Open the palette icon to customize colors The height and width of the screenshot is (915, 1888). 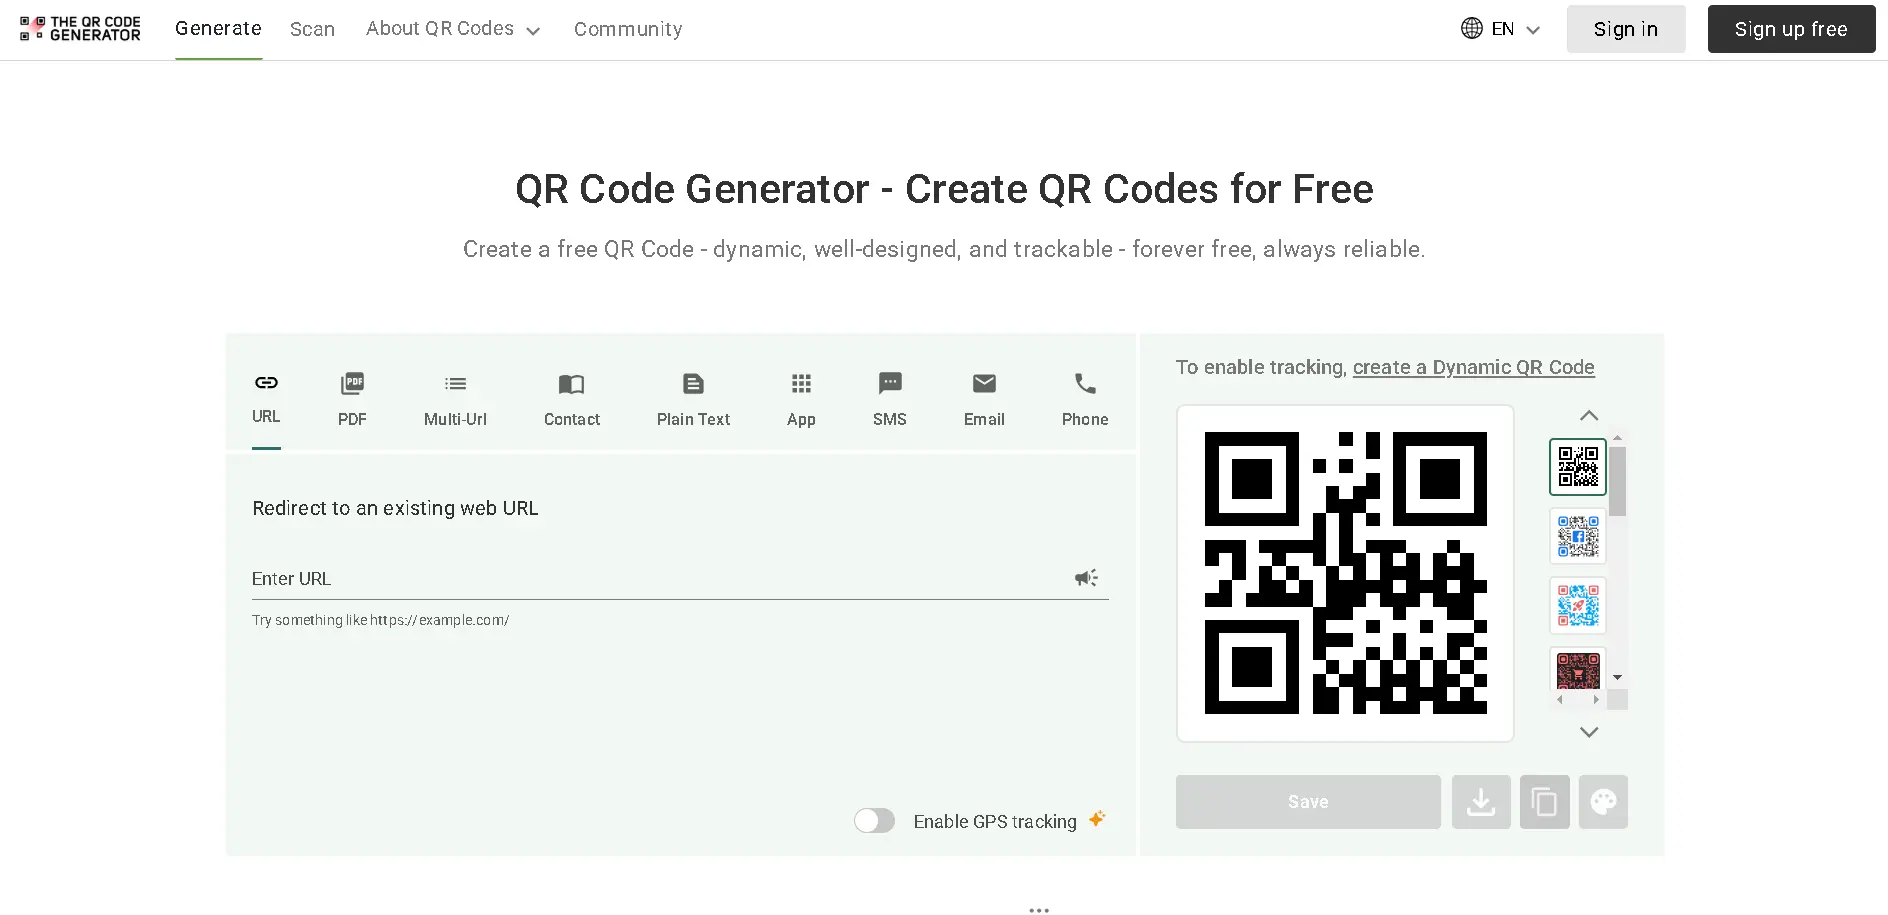click(1603, 801)
